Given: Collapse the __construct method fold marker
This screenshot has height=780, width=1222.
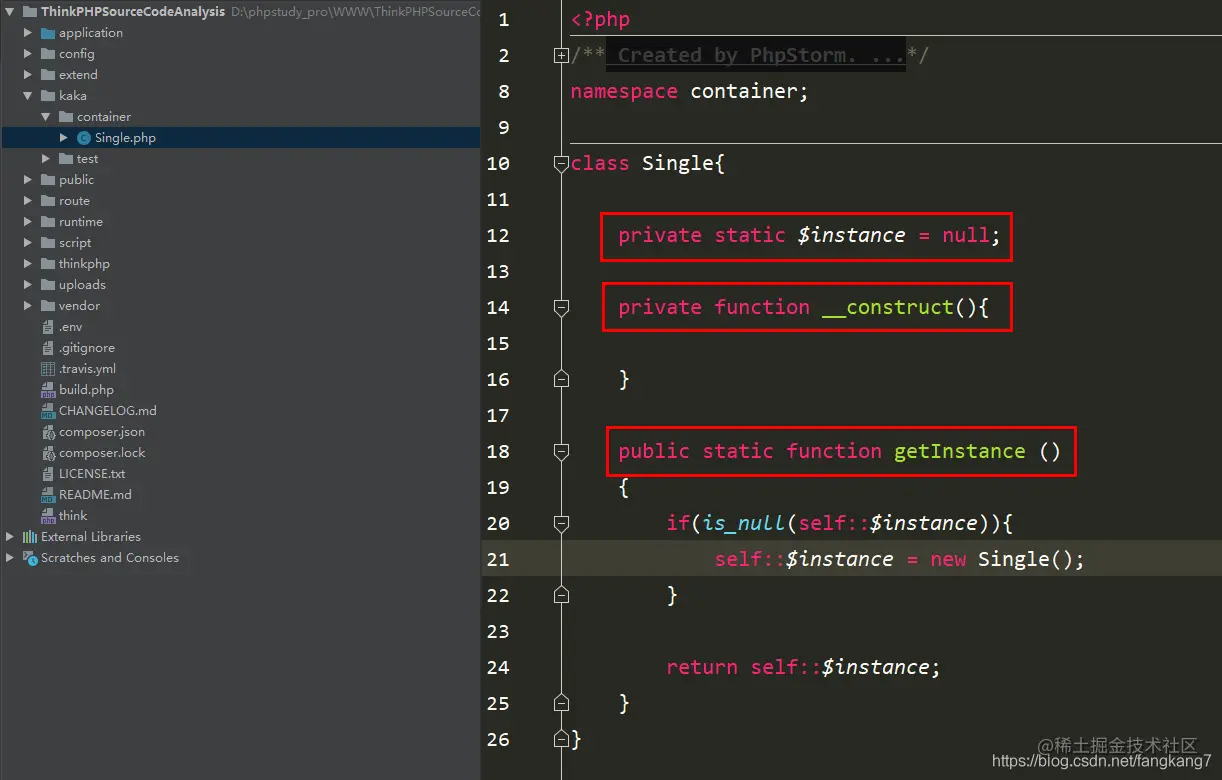Looking at the screenshot, I should point(561,308).
